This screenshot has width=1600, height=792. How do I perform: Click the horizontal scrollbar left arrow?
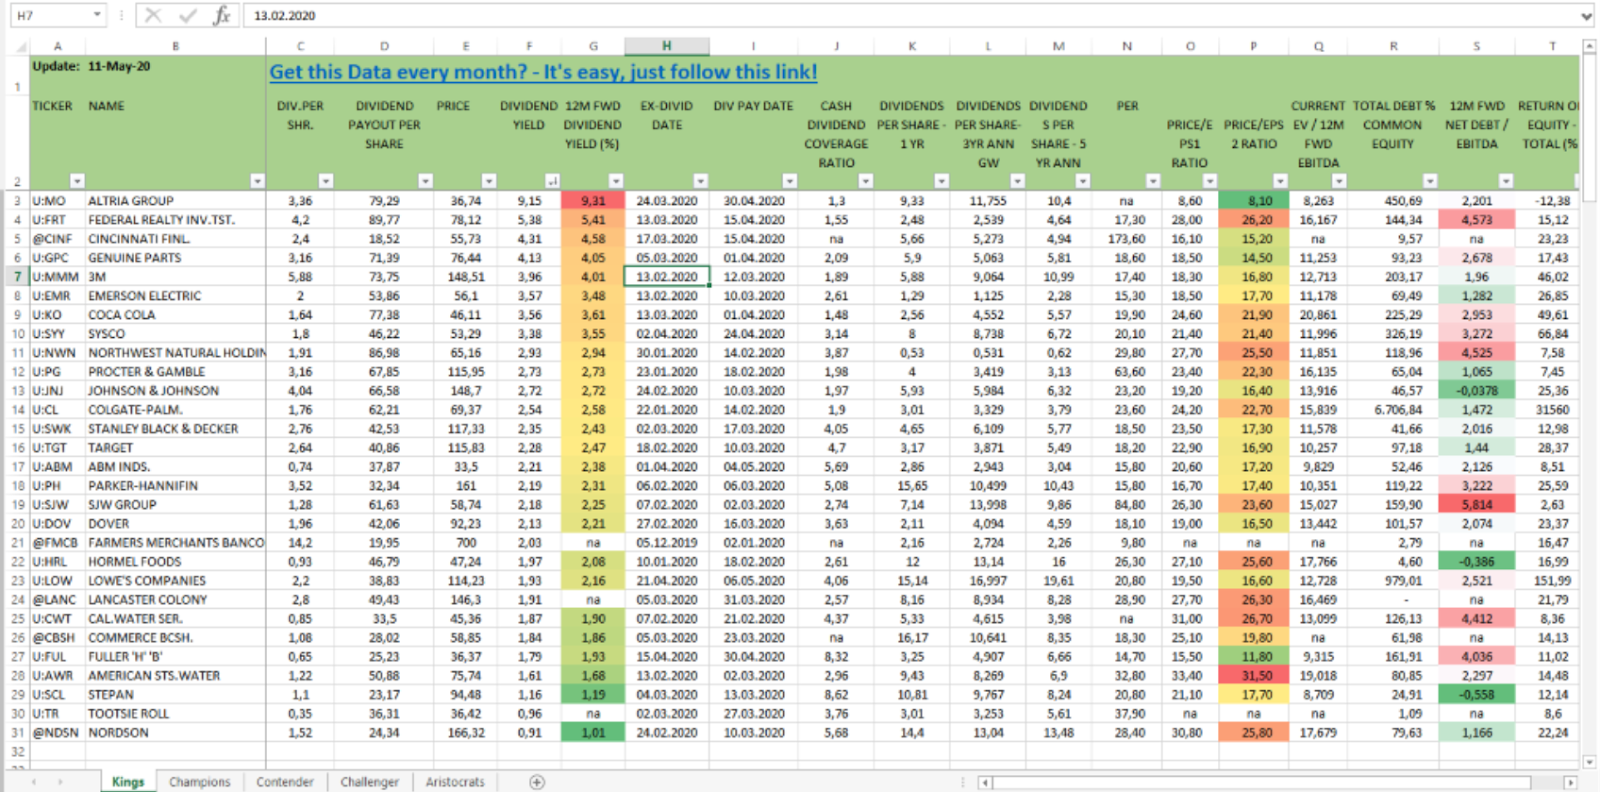pyautogui.click(x=985, y=782)
